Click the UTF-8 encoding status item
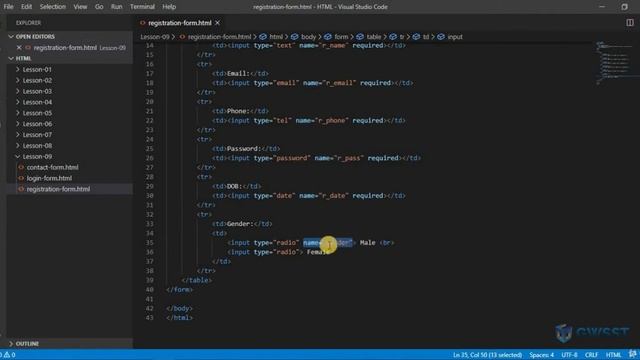 click(569, 355)
